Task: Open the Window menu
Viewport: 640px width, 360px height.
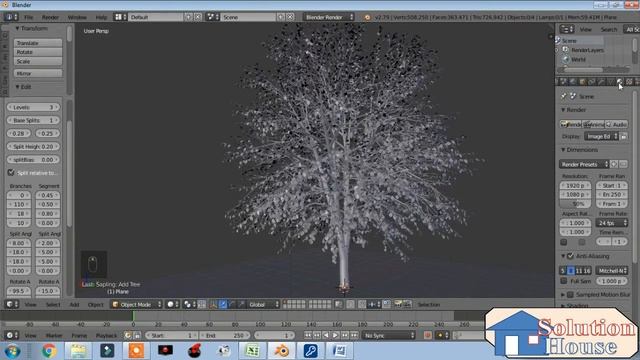Action: (x=77, y=17)
